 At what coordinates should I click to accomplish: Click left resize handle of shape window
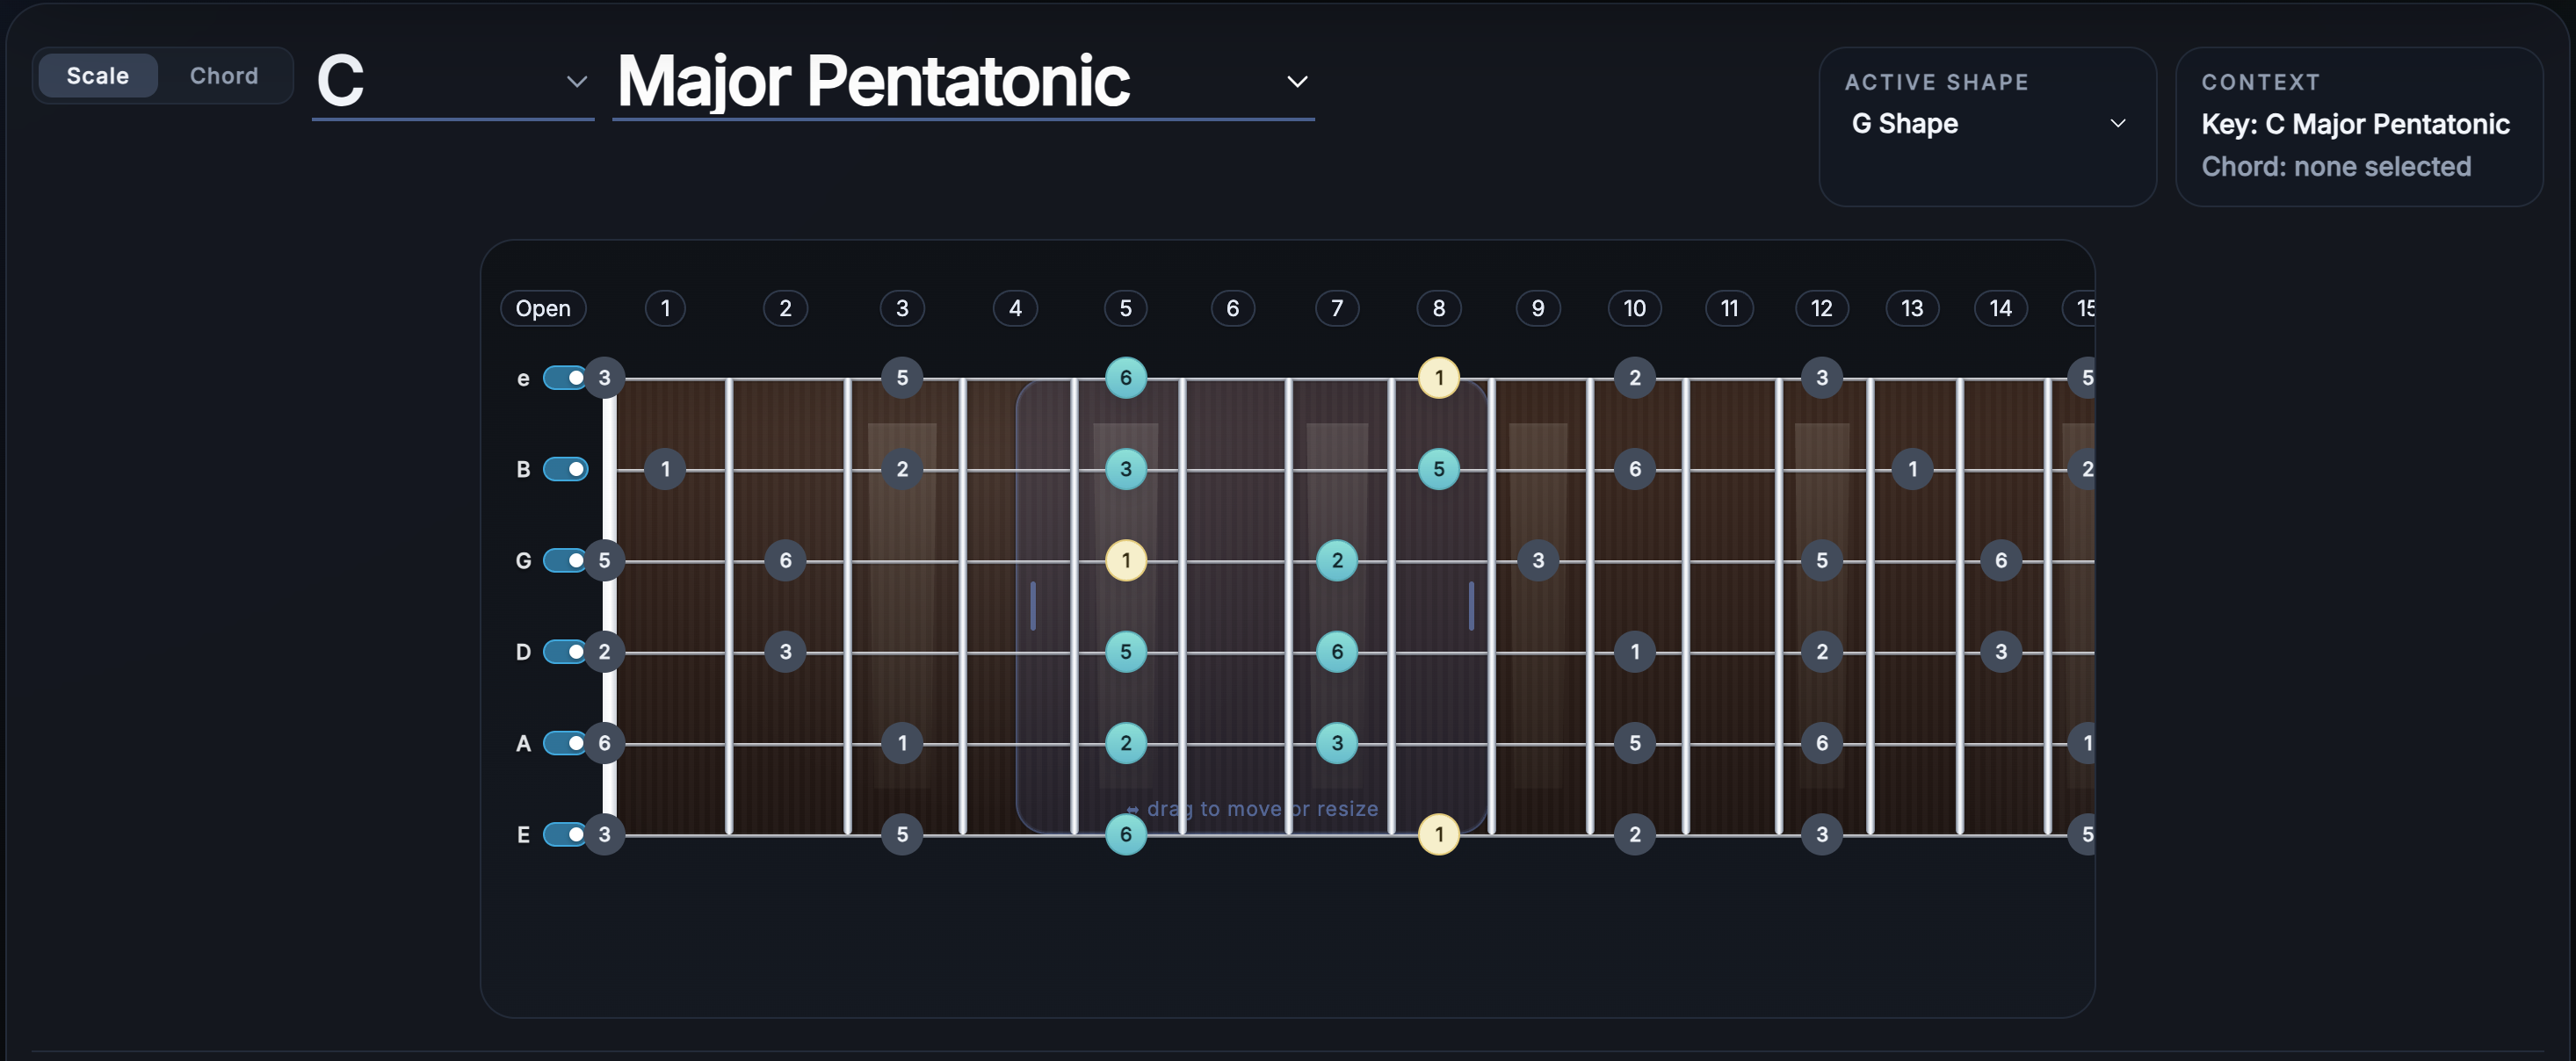coord(1033,606)
